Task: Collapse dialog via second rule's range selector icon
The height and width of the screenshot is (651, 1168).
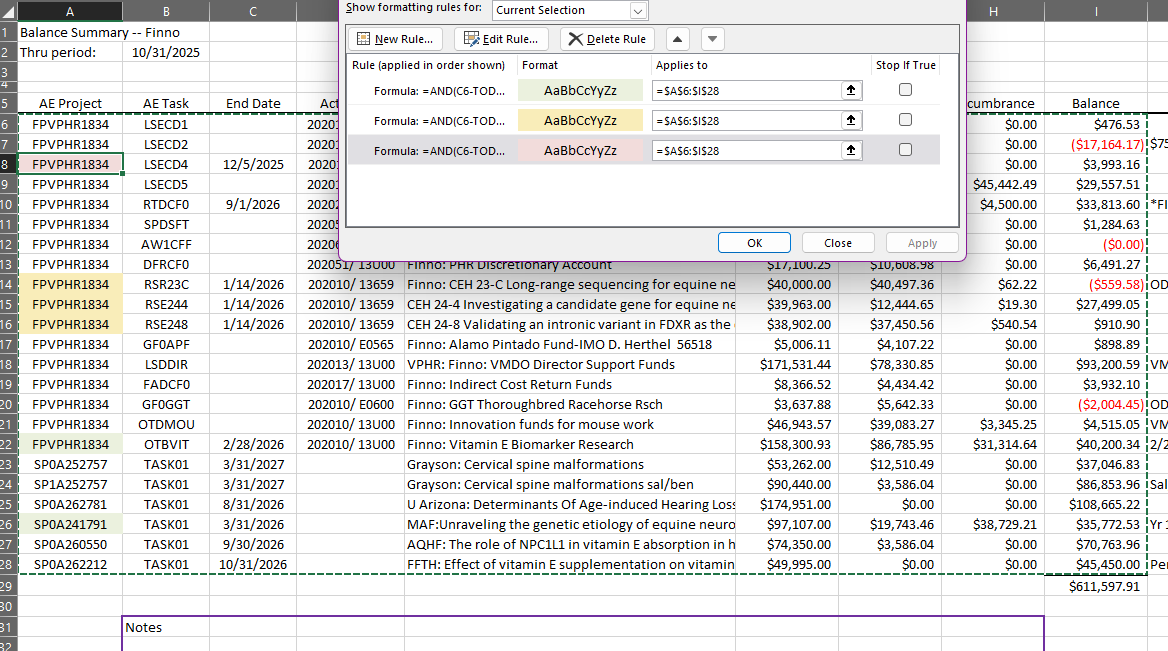Action: click(851, 120)
